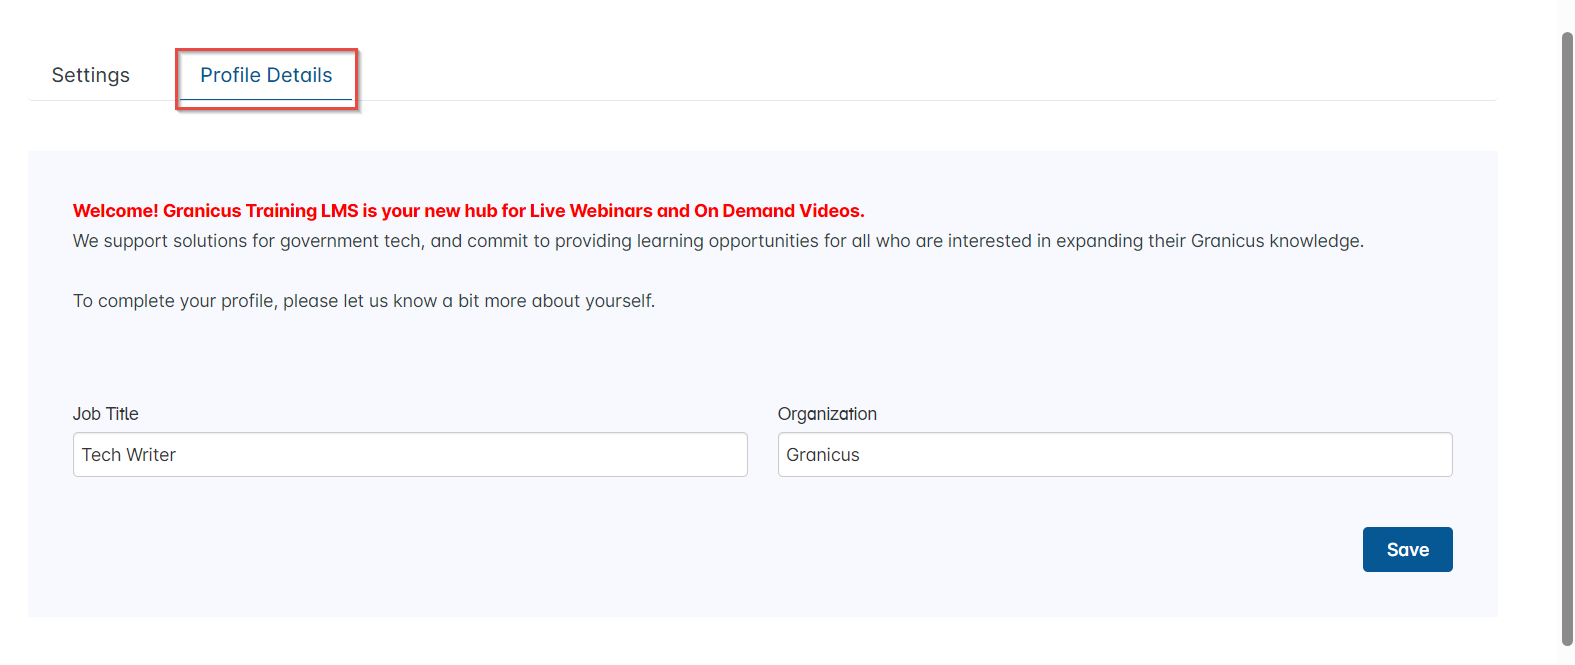Click the Organization field label

[x=827, y=414]
